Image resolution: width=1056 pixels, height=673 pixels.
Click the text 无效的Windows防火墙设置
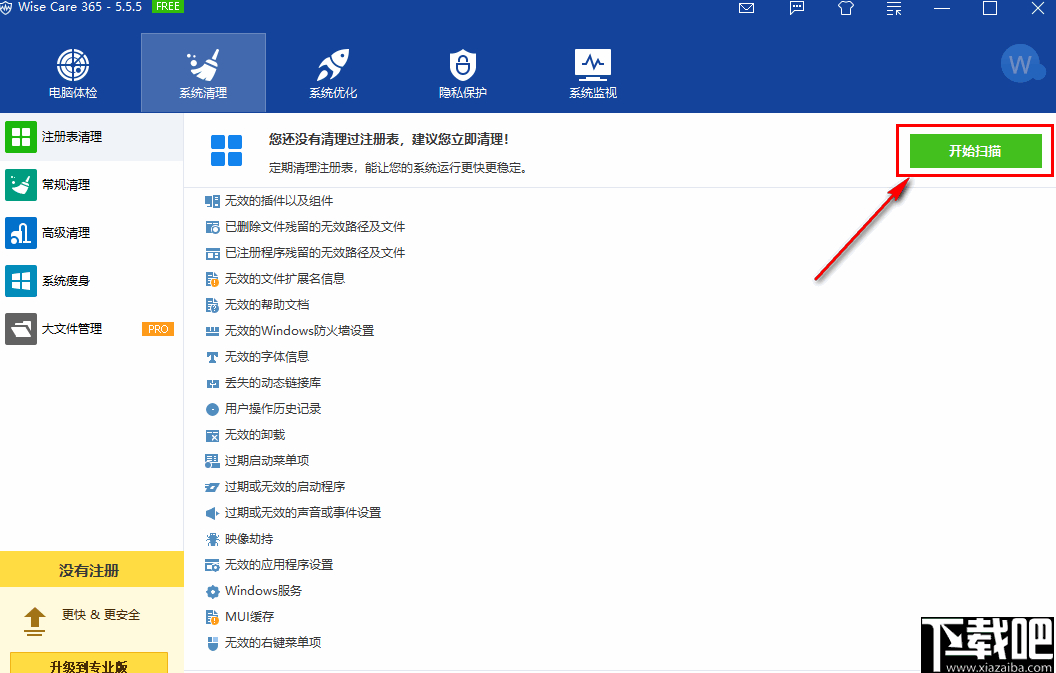pos(299,331)
